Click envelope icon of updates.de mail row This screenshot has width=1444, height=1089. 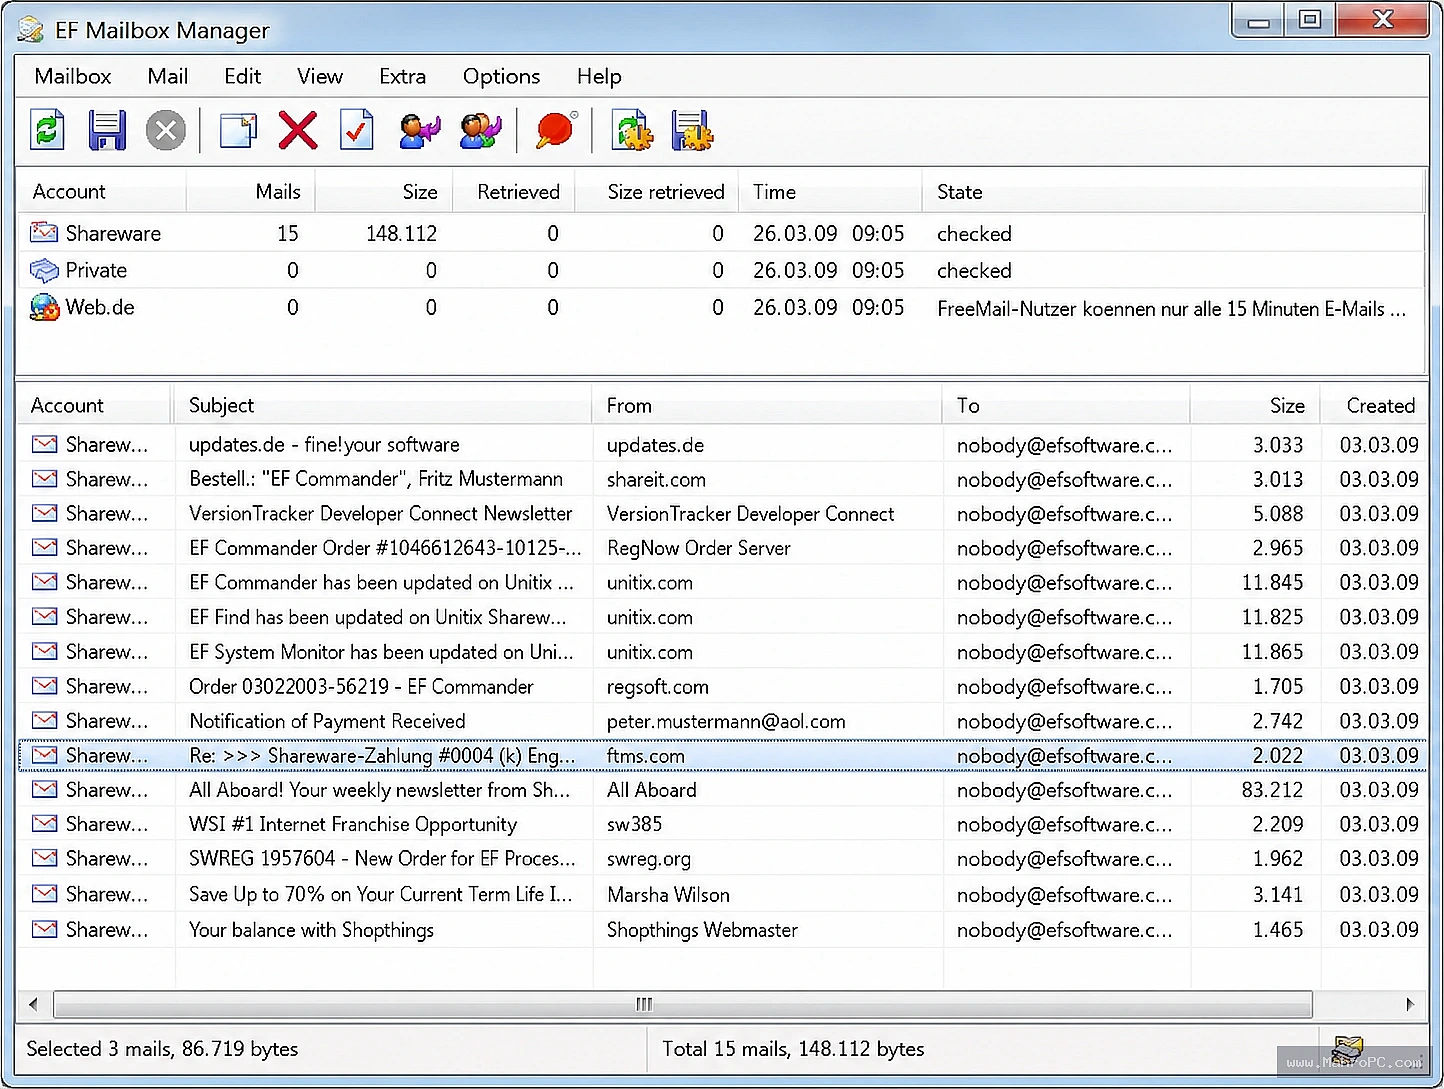point(44,444)
